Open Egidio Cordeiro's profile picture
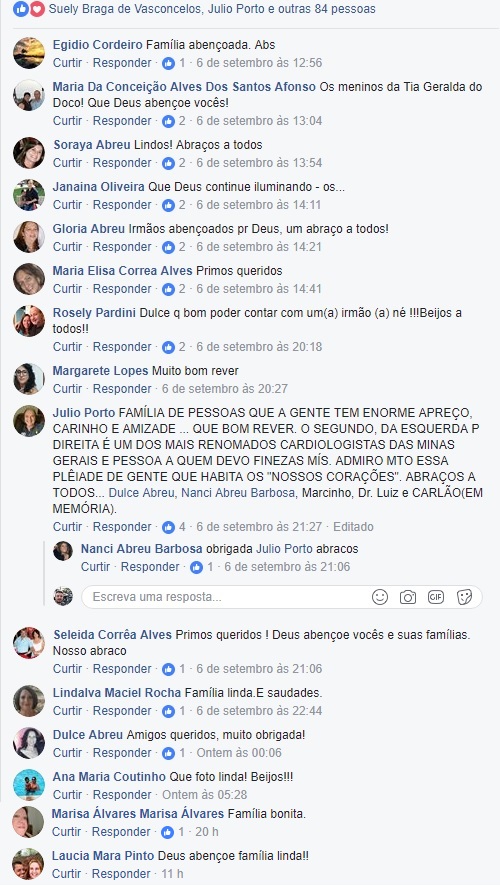The image size is (500, 887). tap(29, 53)
